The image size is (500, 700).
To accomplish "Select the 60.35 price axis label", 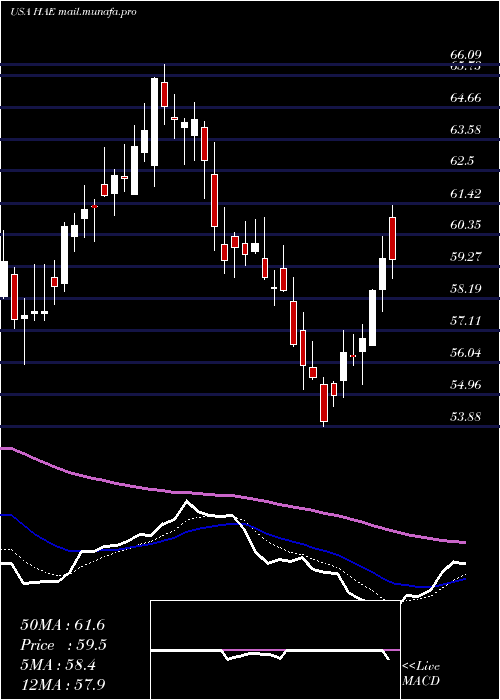I will point(466,225).
